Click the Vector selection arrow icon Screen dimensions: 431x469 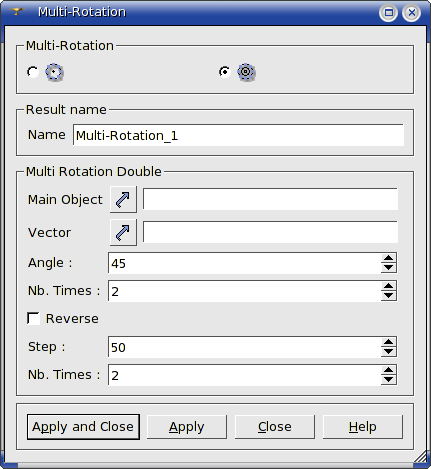tap(123, 232)
